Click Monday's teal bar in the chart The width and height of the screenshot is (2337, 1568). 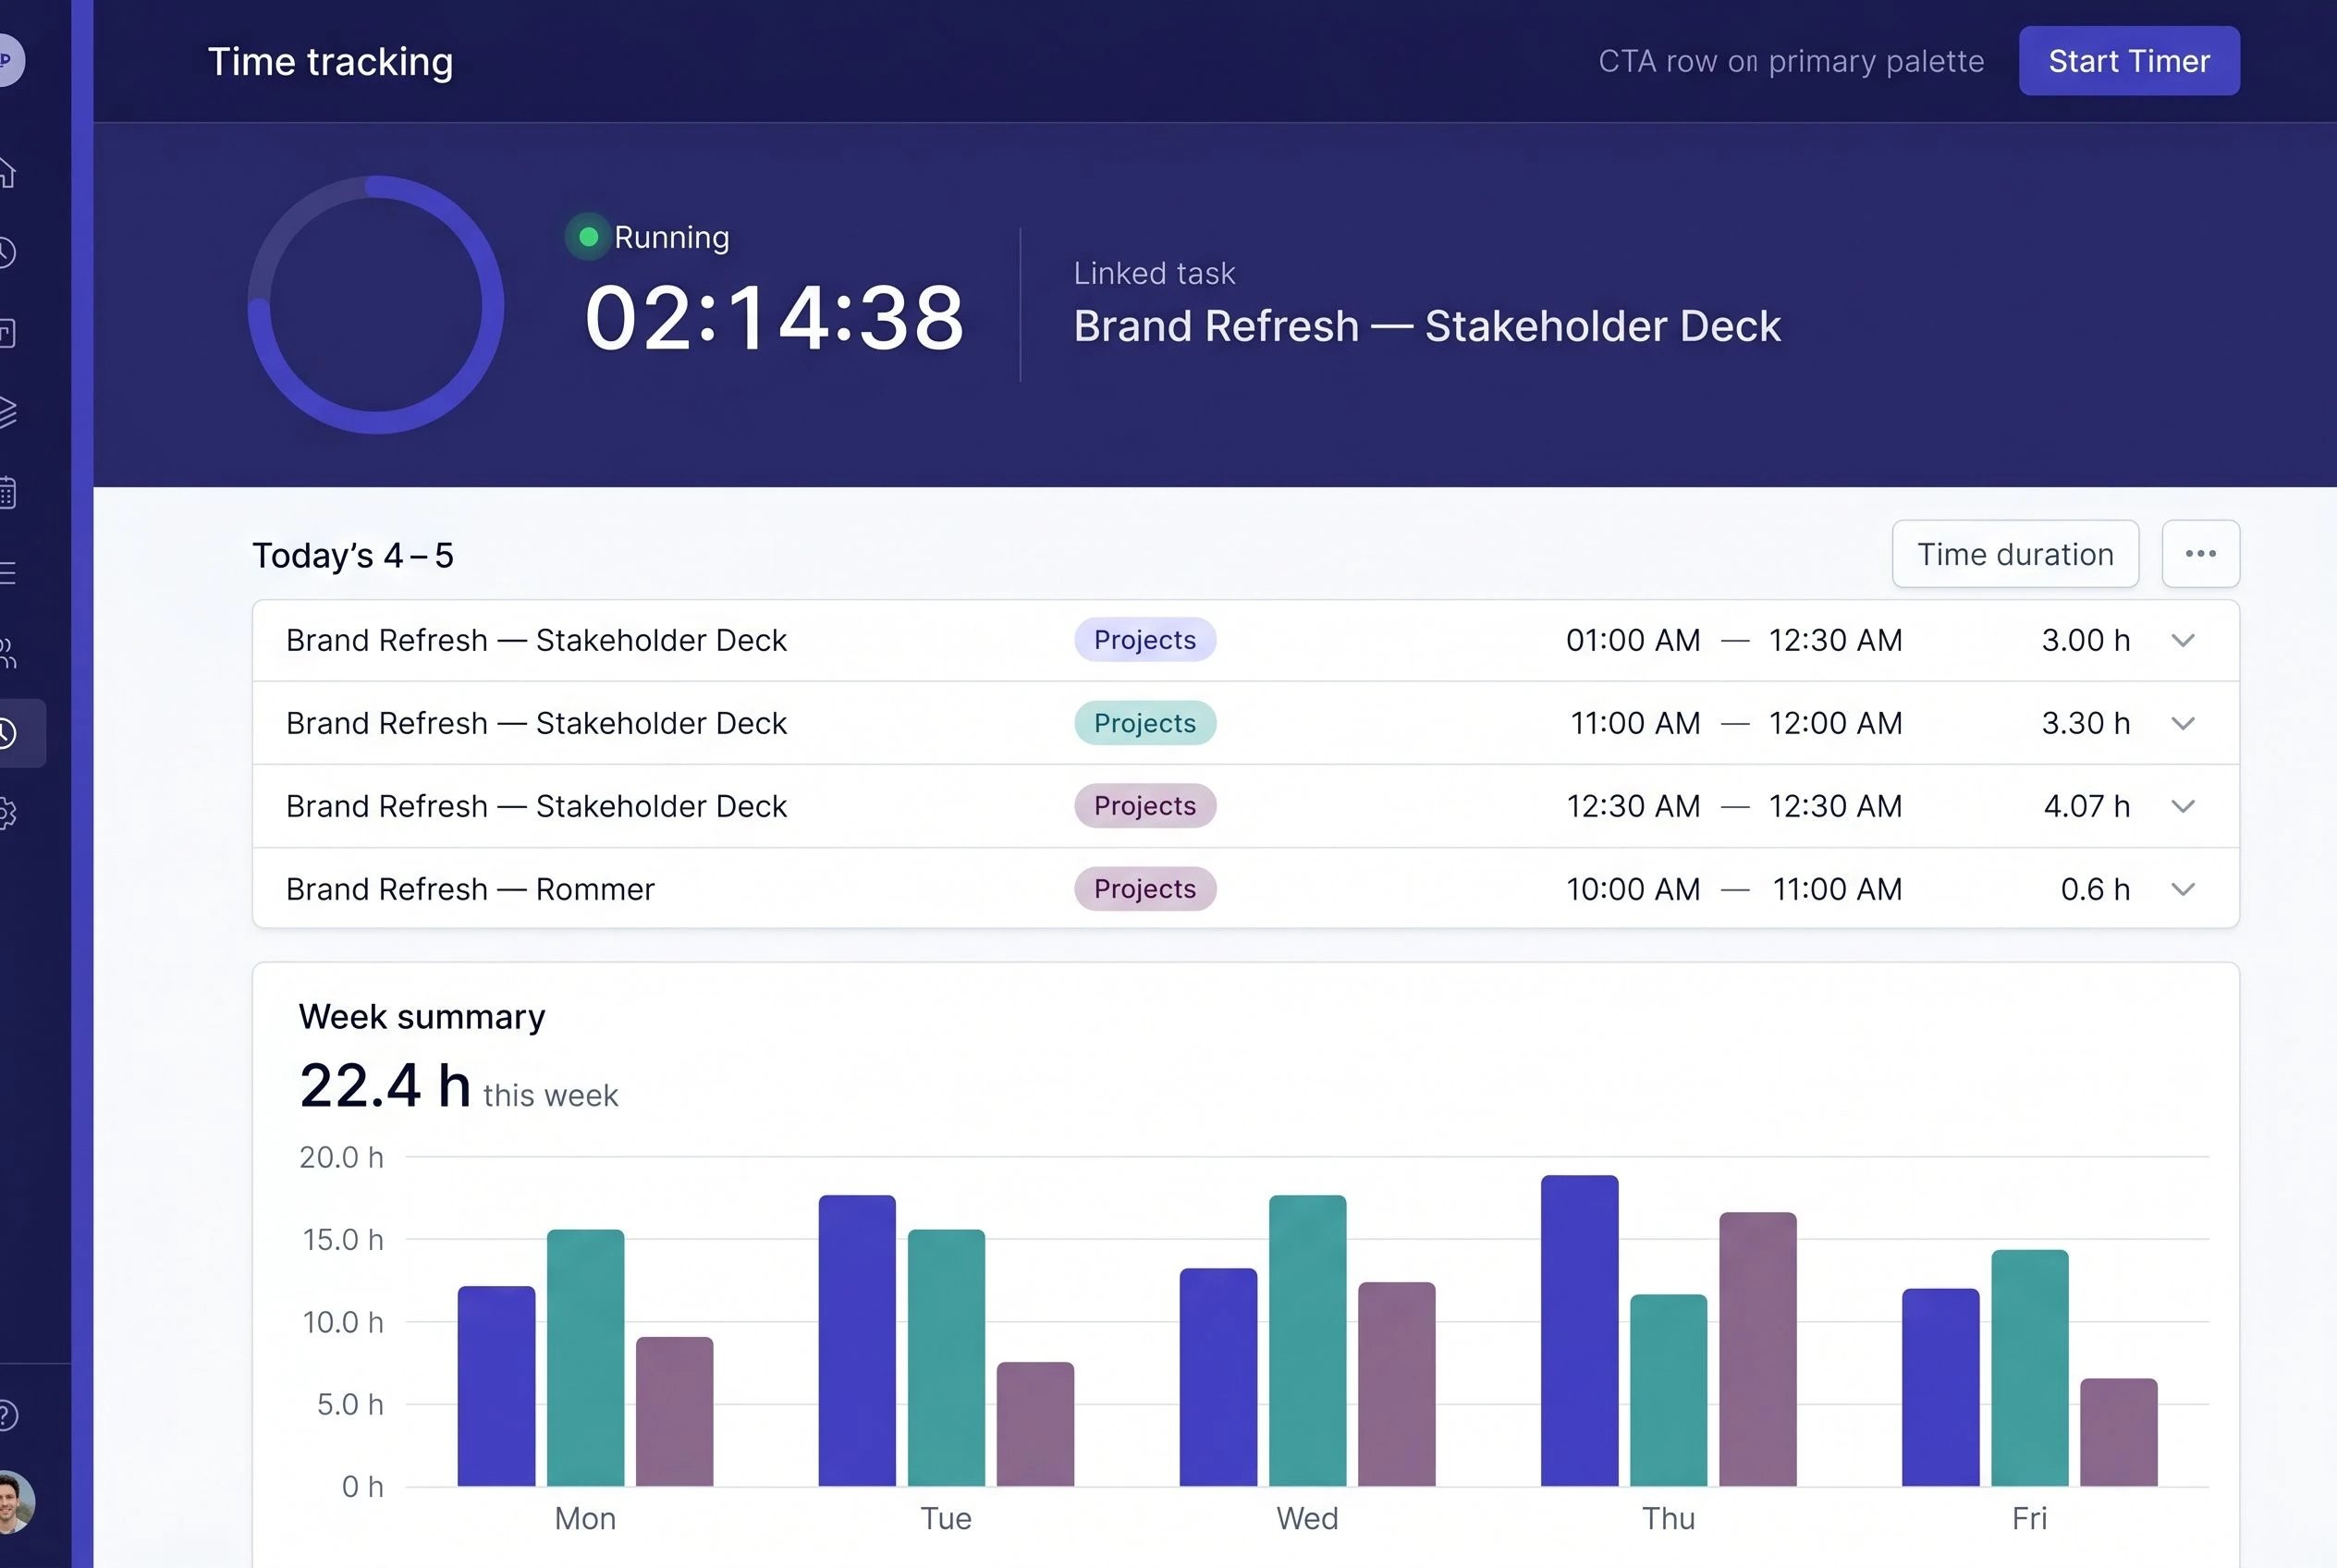(x=585, y=1358)
